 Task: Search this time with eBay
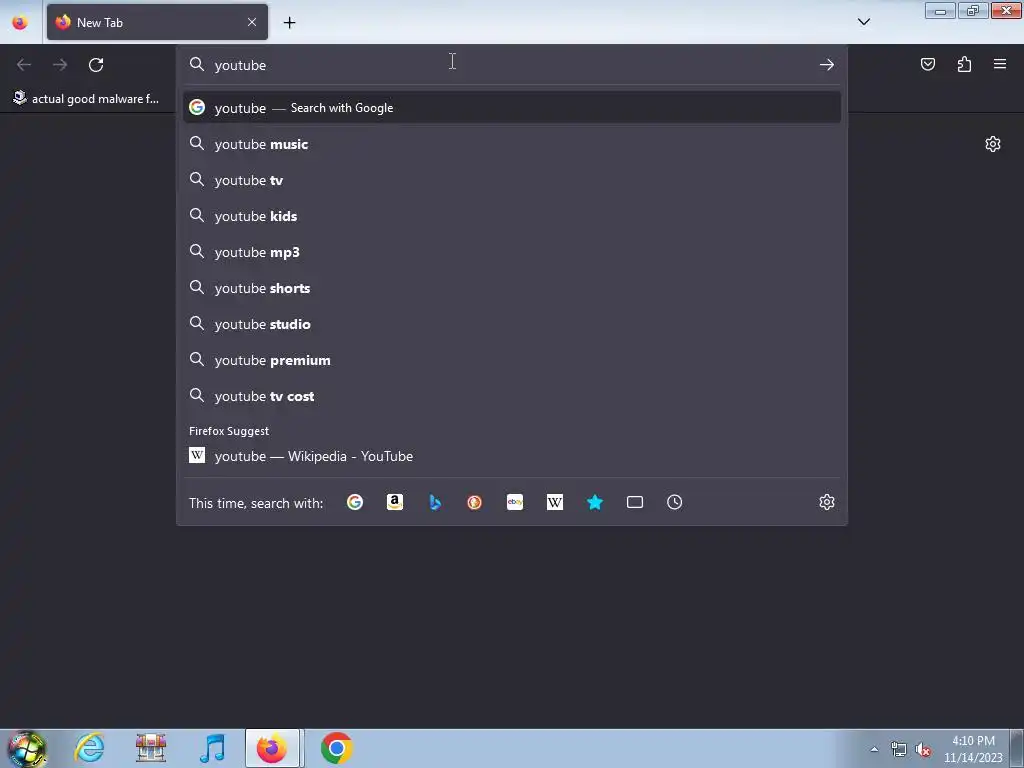[515, 502]
